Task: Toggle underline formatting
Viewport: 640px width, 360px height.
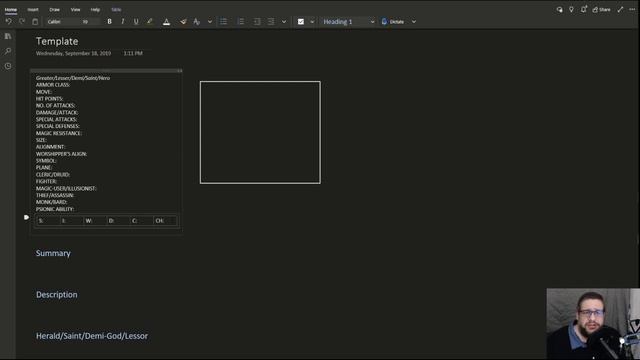Action: pos(136,22)
